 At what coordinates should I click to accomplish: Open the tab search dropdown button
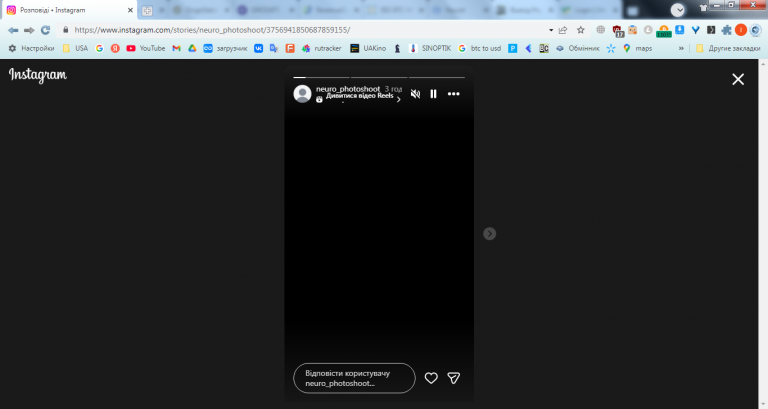677,10
